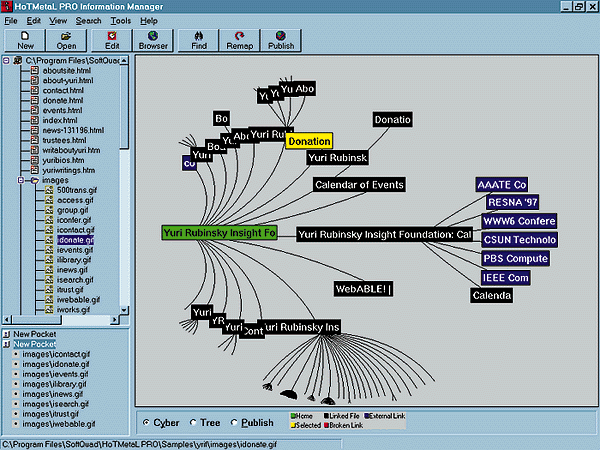This screenshot has height=450, width=600.
Task: Click images\icontact.gif in the pocket list
Action: pyautogui.click(x=56, y=354)
